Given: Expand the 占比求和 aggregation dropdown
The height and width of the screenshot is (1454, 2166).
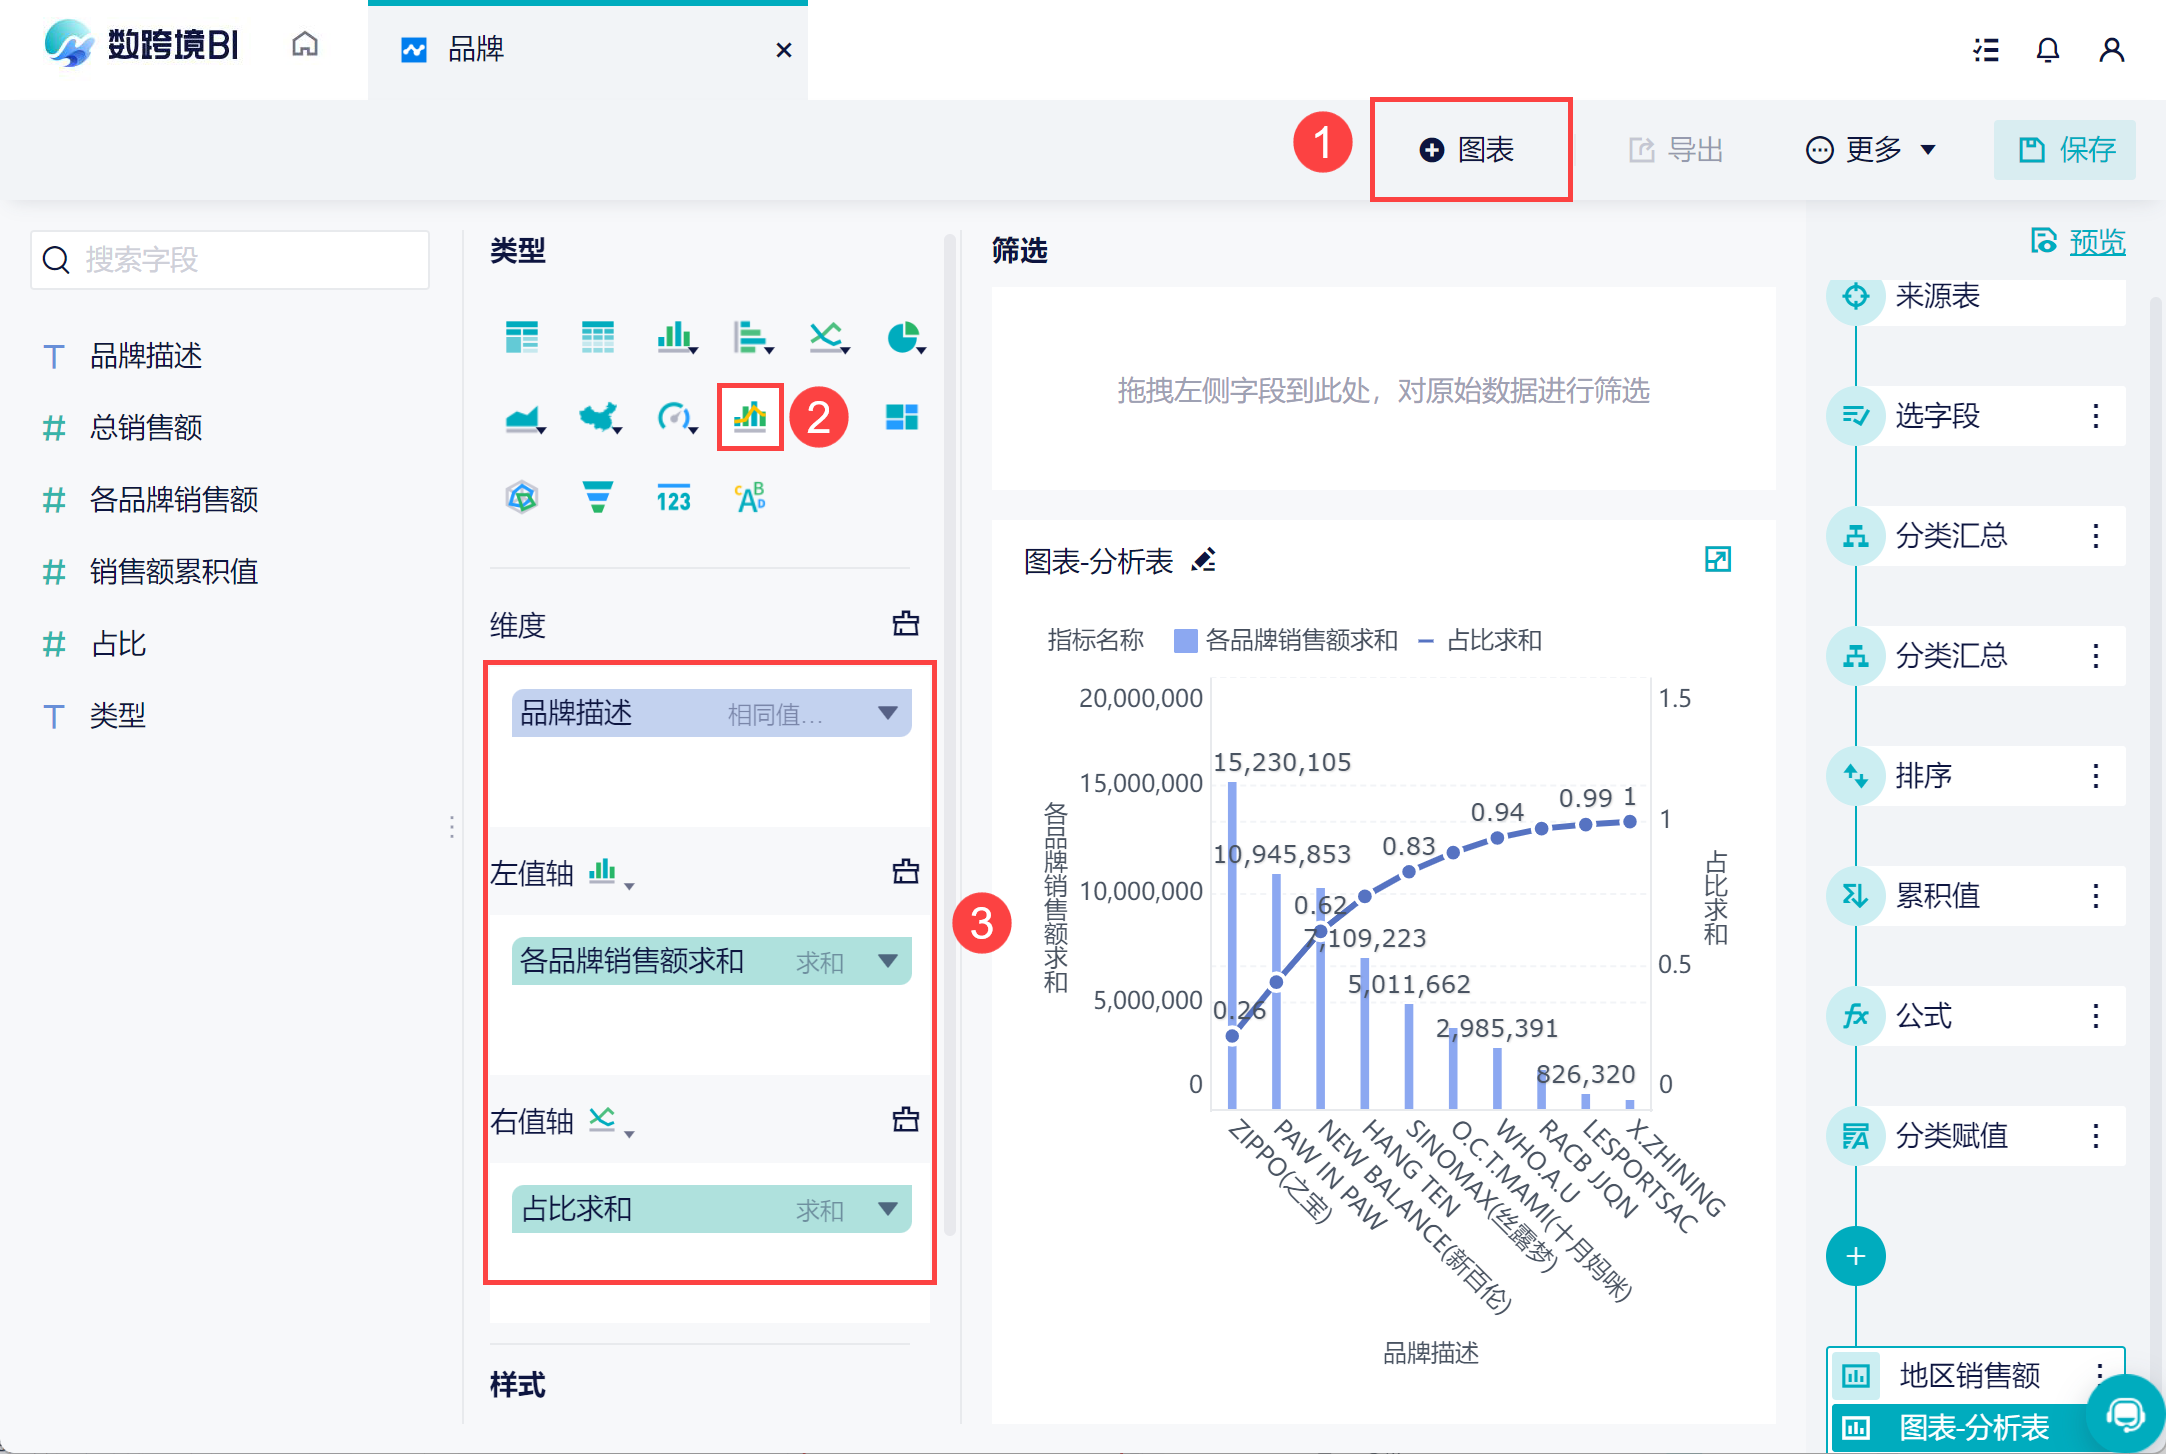Looking at the screenshot, I should 887,1209.
